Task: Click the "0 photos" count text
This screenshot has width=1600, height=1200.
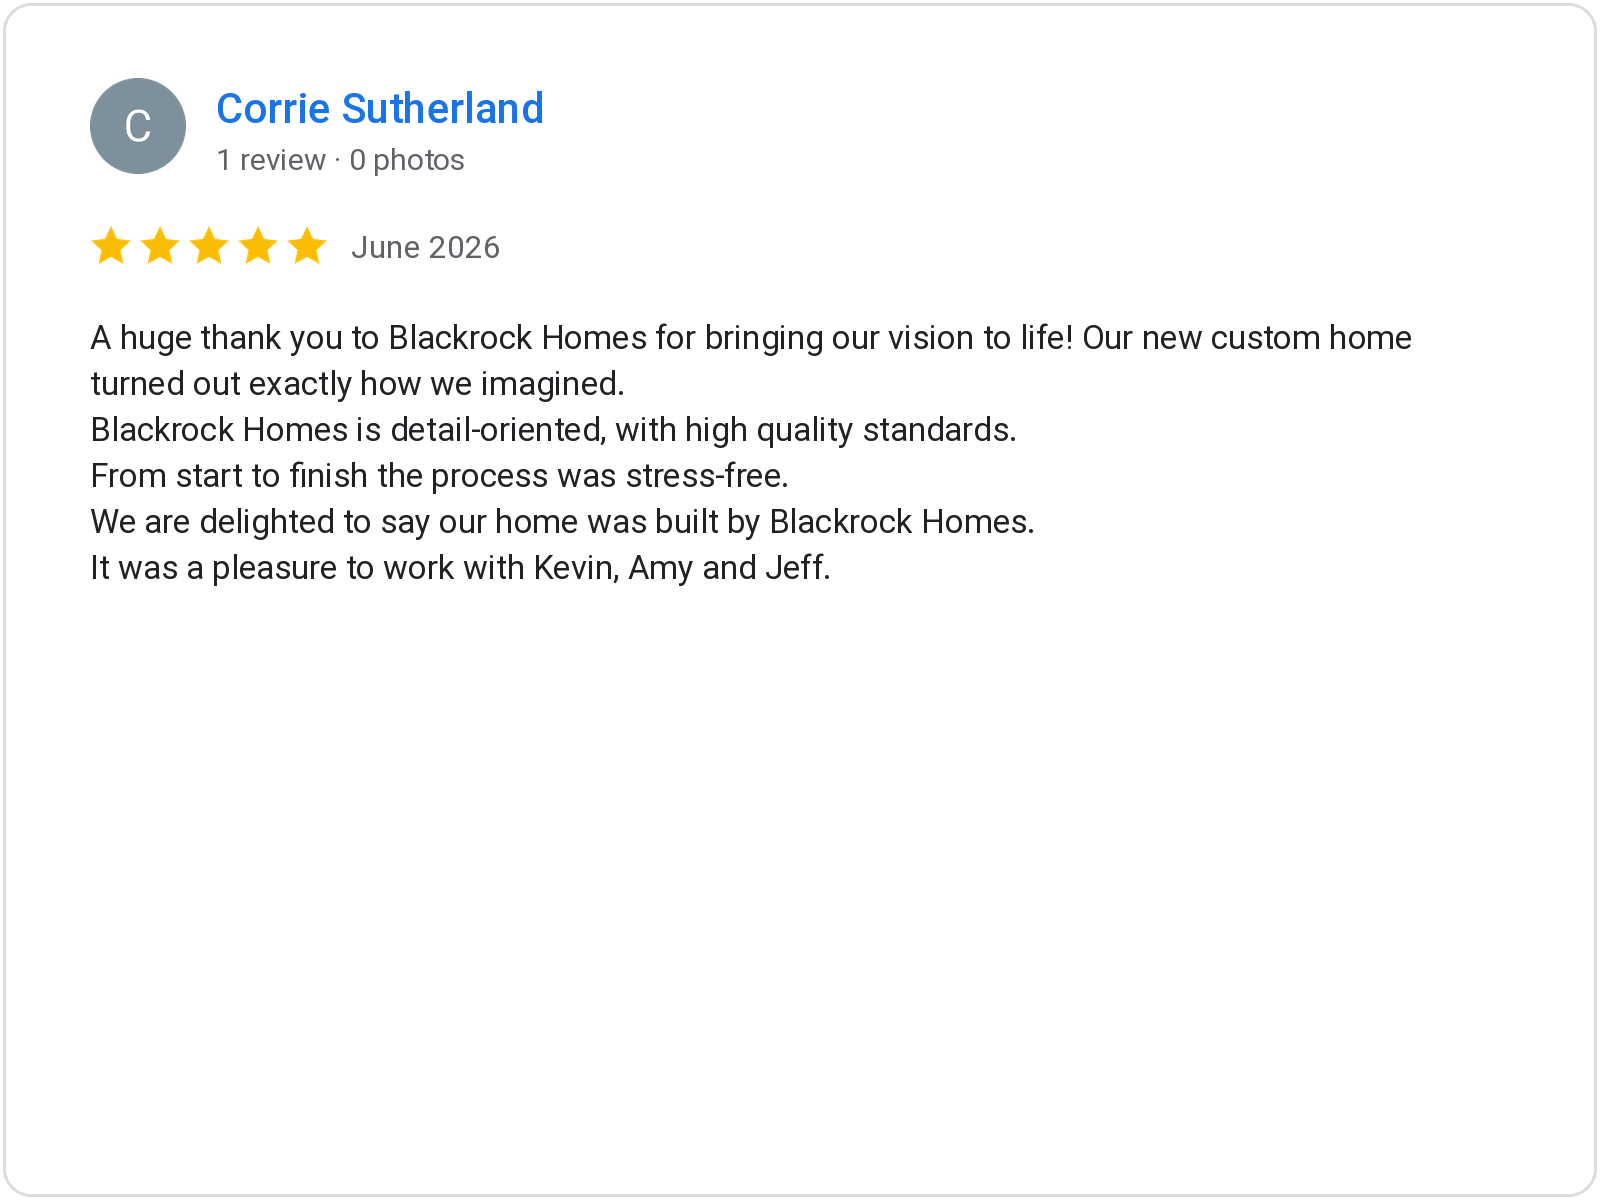Action: [407, 160]
